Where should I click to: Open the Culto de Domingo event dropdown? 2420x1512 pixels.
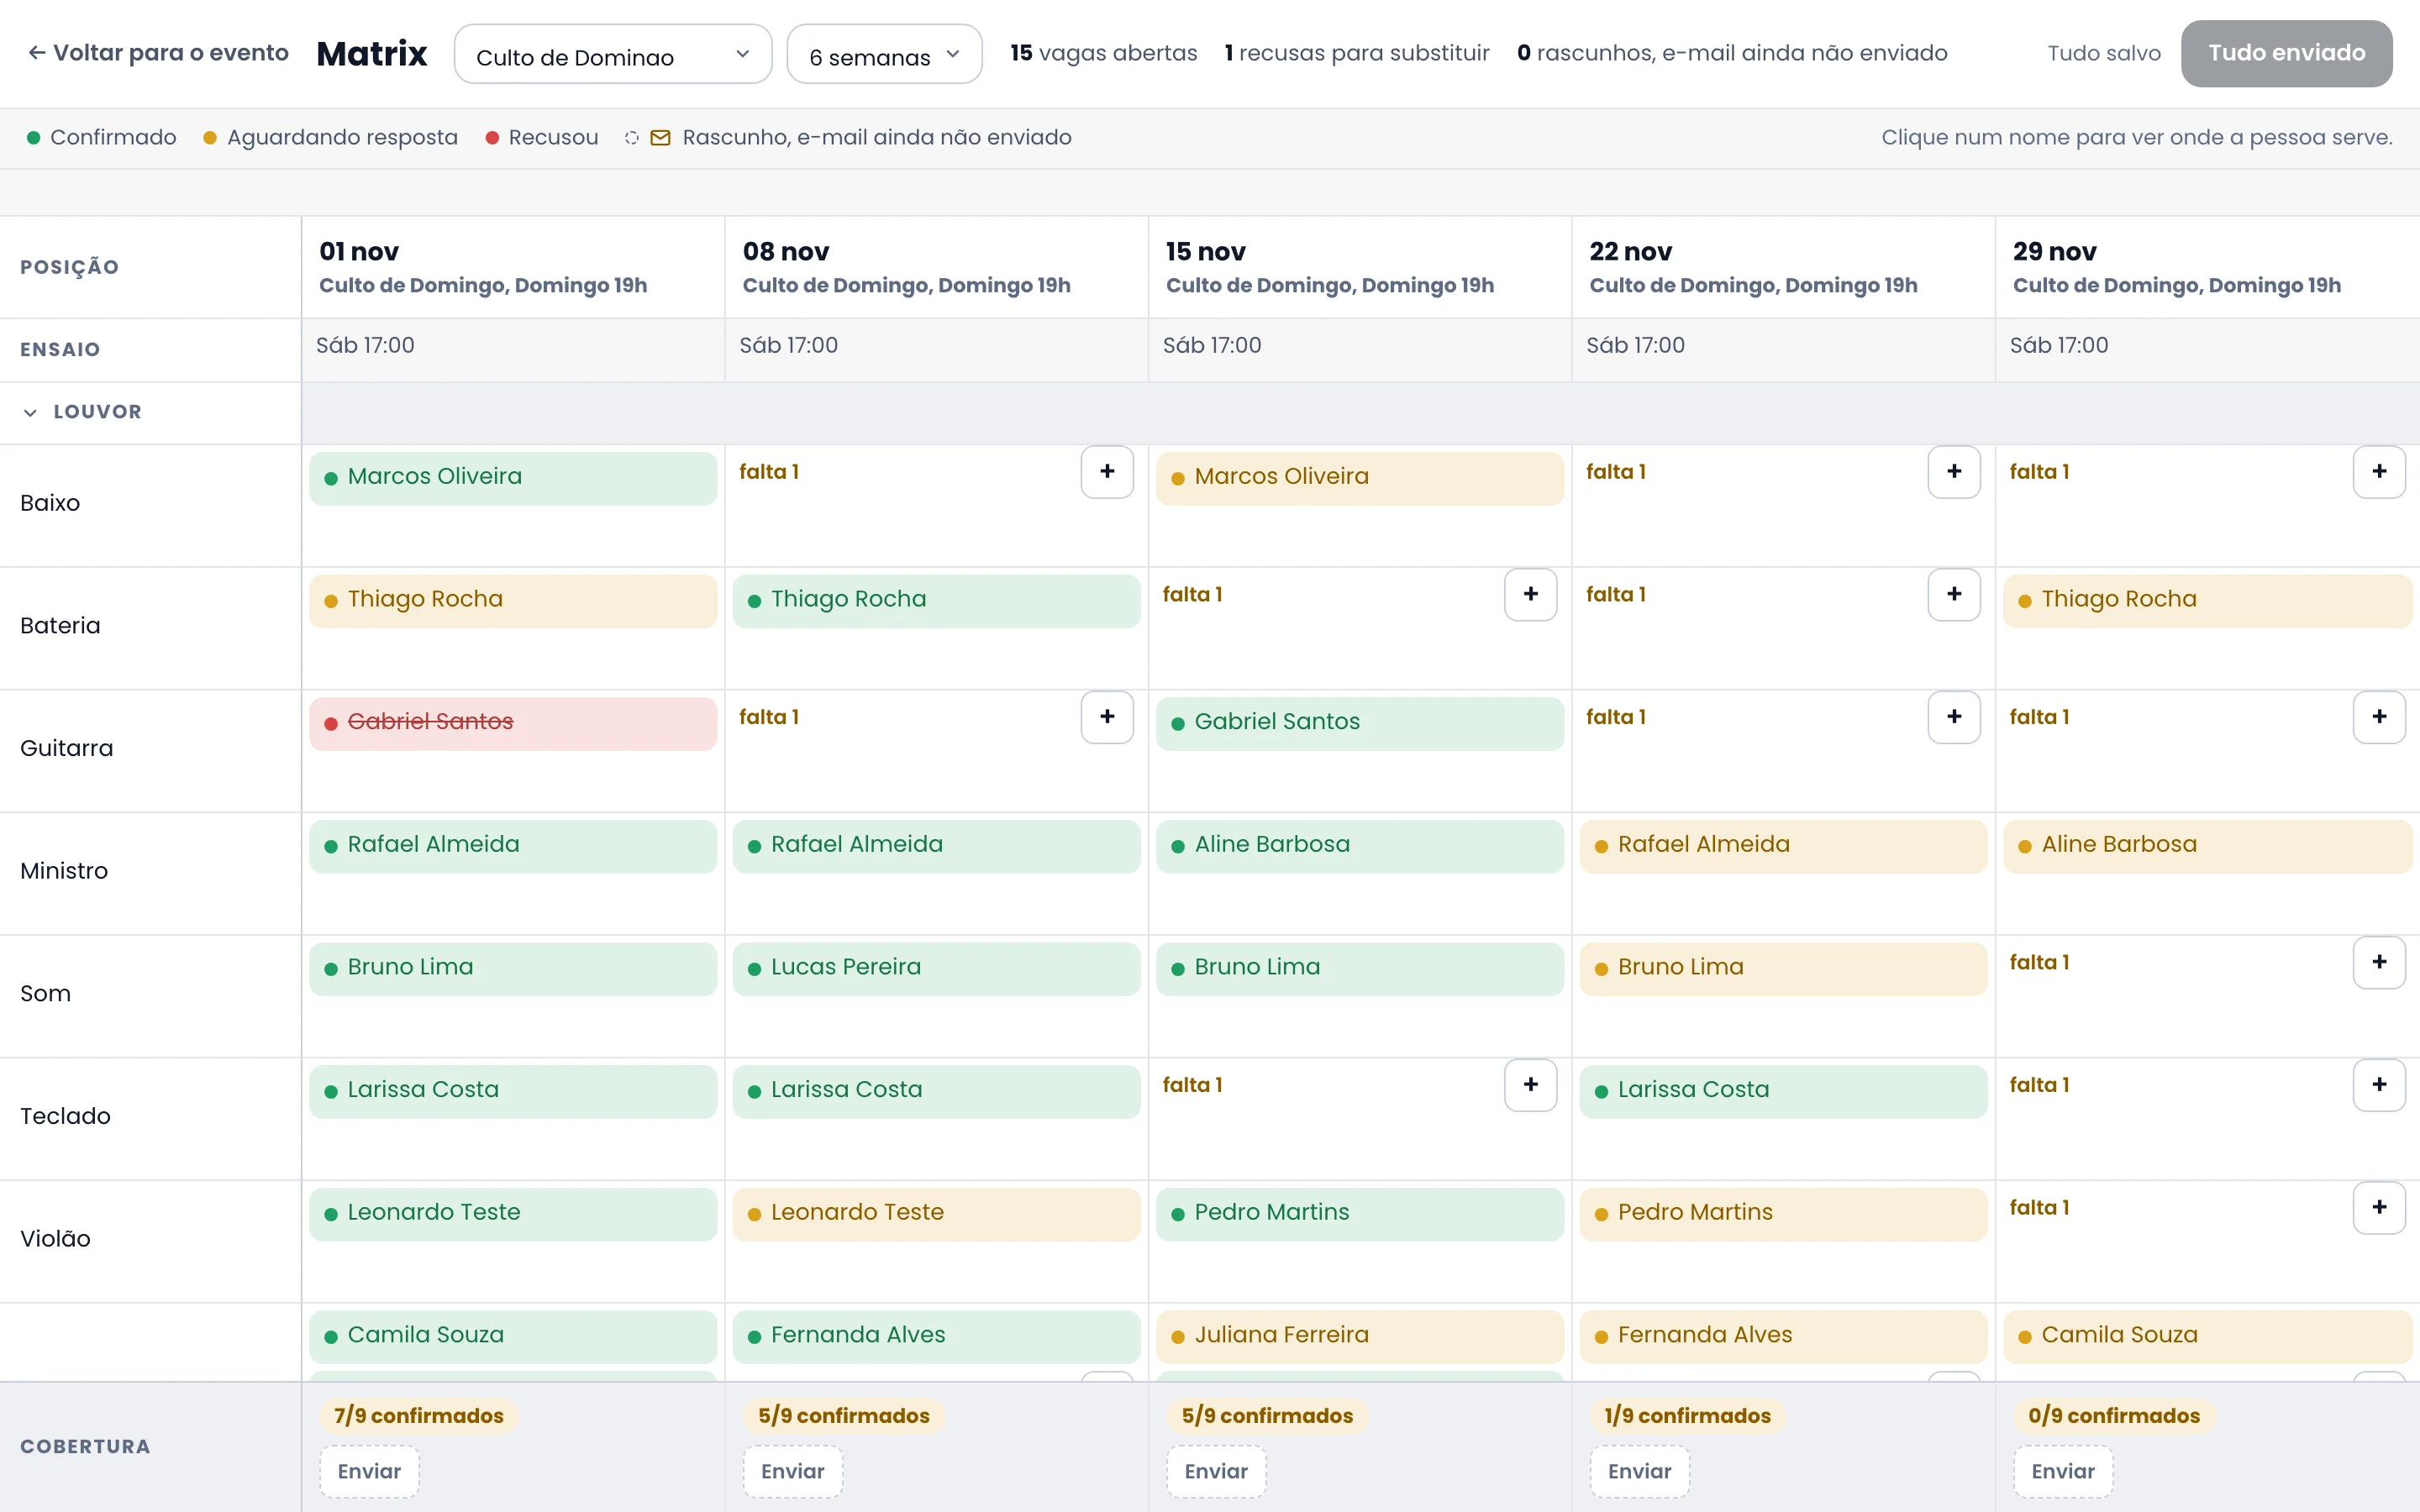tap(612, 54)
